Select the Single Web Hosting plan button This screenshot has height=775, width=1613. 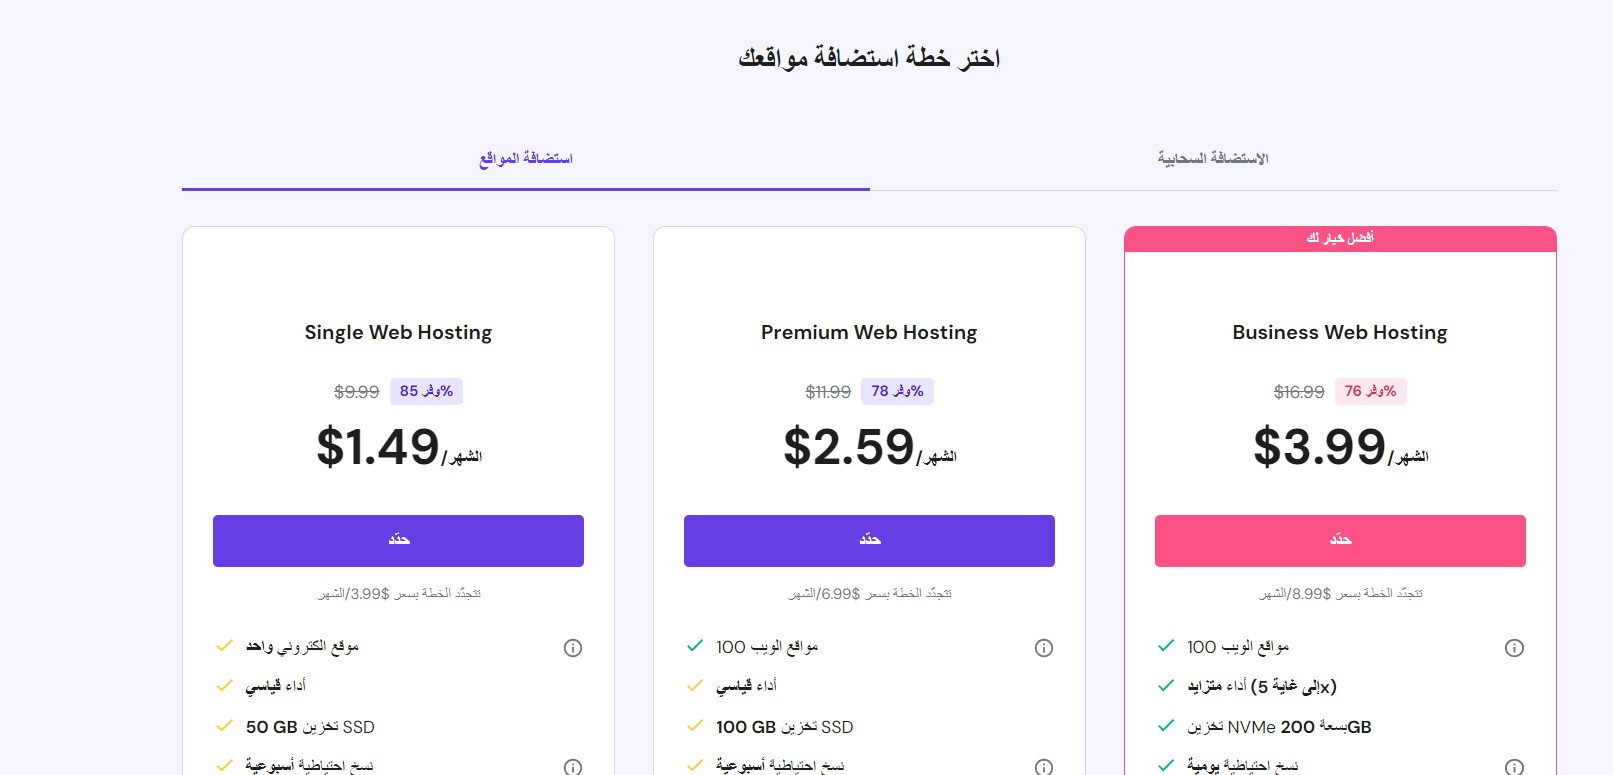(x=398, y=541)
